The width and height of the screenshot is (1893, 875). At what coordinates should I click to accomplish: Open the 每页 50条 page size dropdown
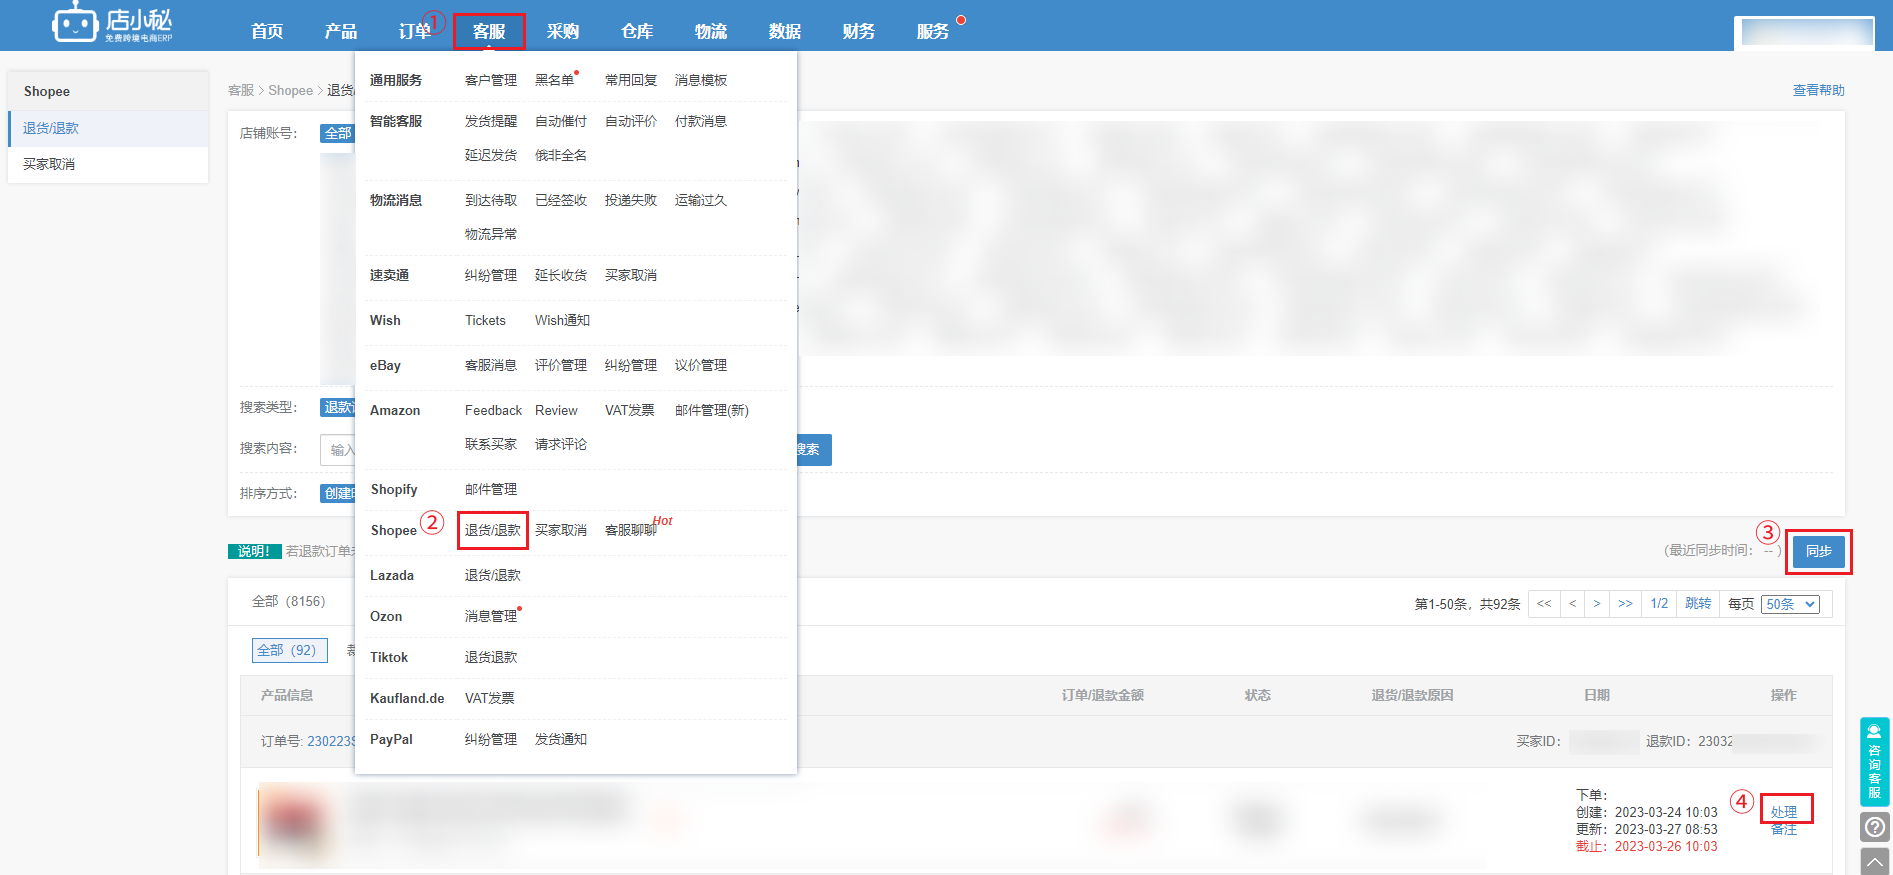click(x=1790, y=604)
